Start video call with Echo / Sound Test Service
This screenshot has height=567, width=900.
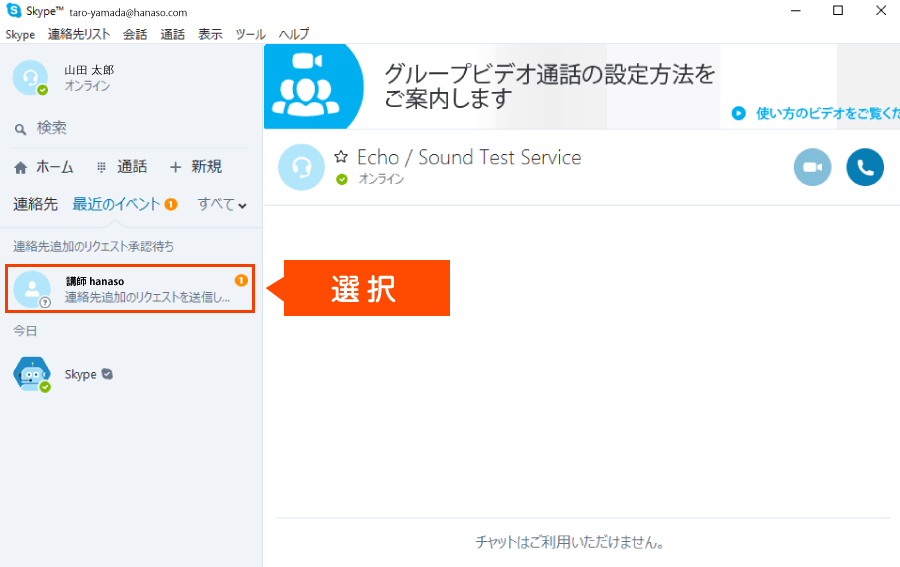[812, 167]
